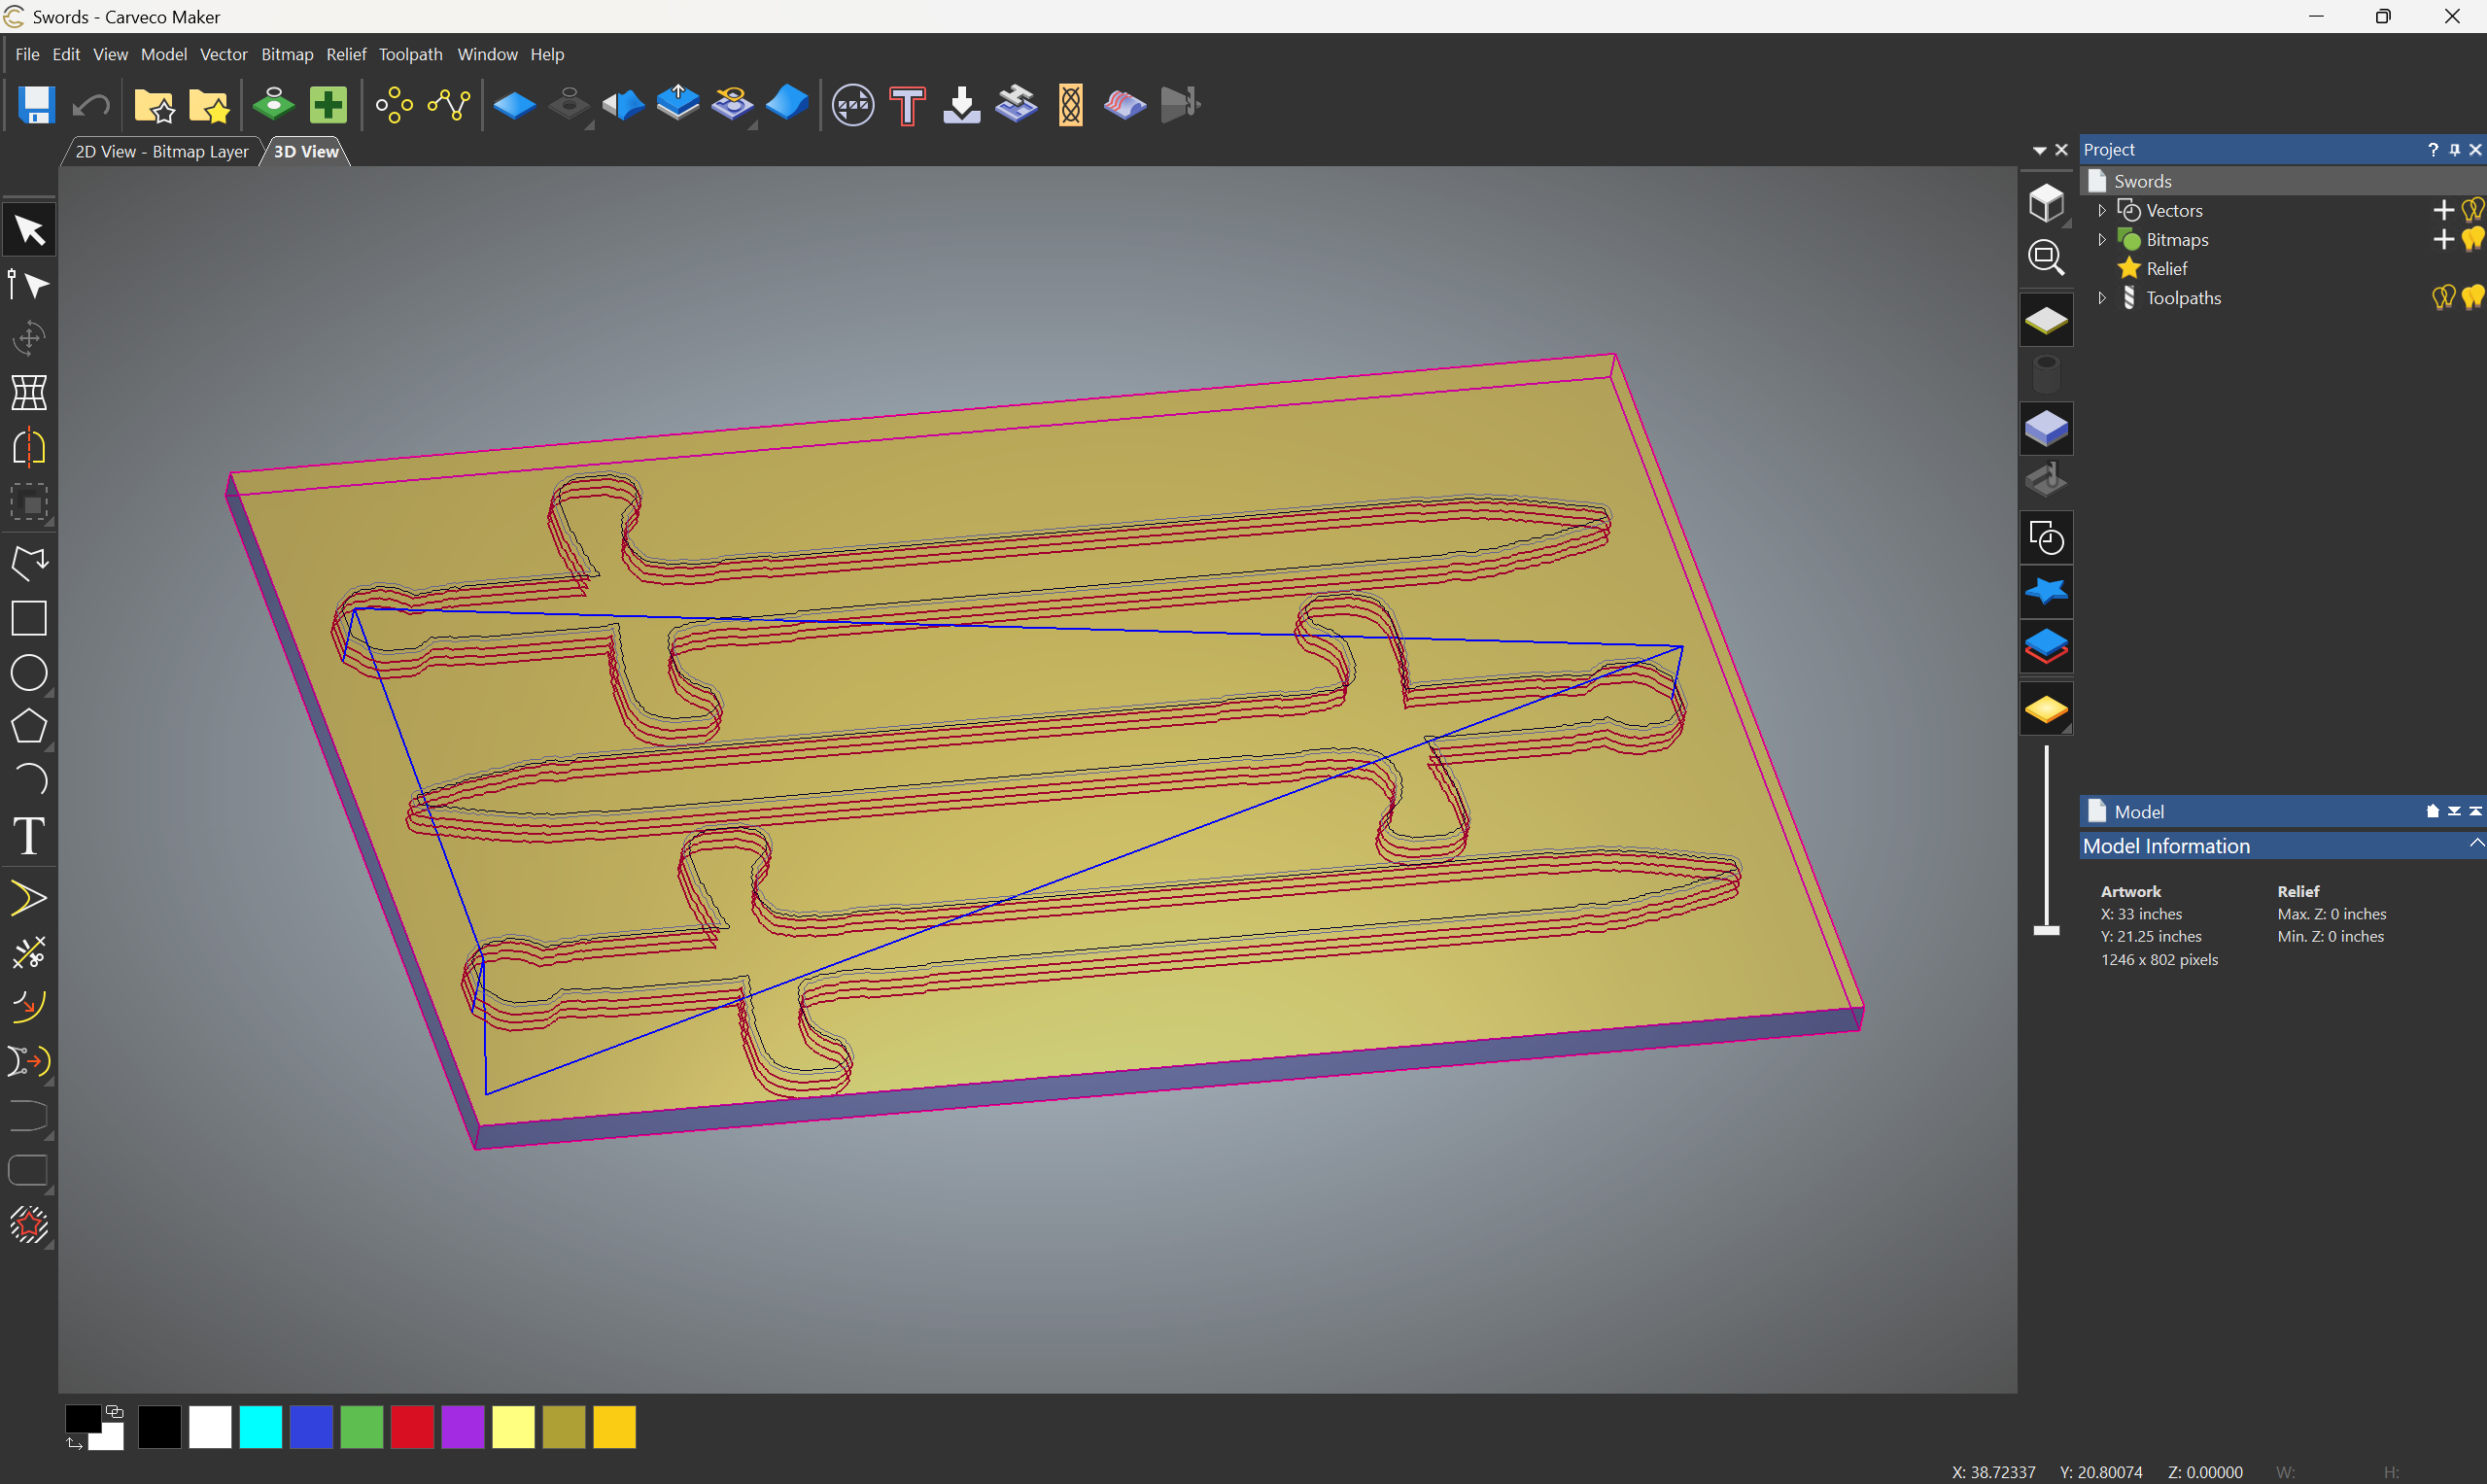Image resolution: width=2487 pixels, height=1484 pixels.
Task: Click the Save button in the toolbar
Action: [x=35, y=104]
